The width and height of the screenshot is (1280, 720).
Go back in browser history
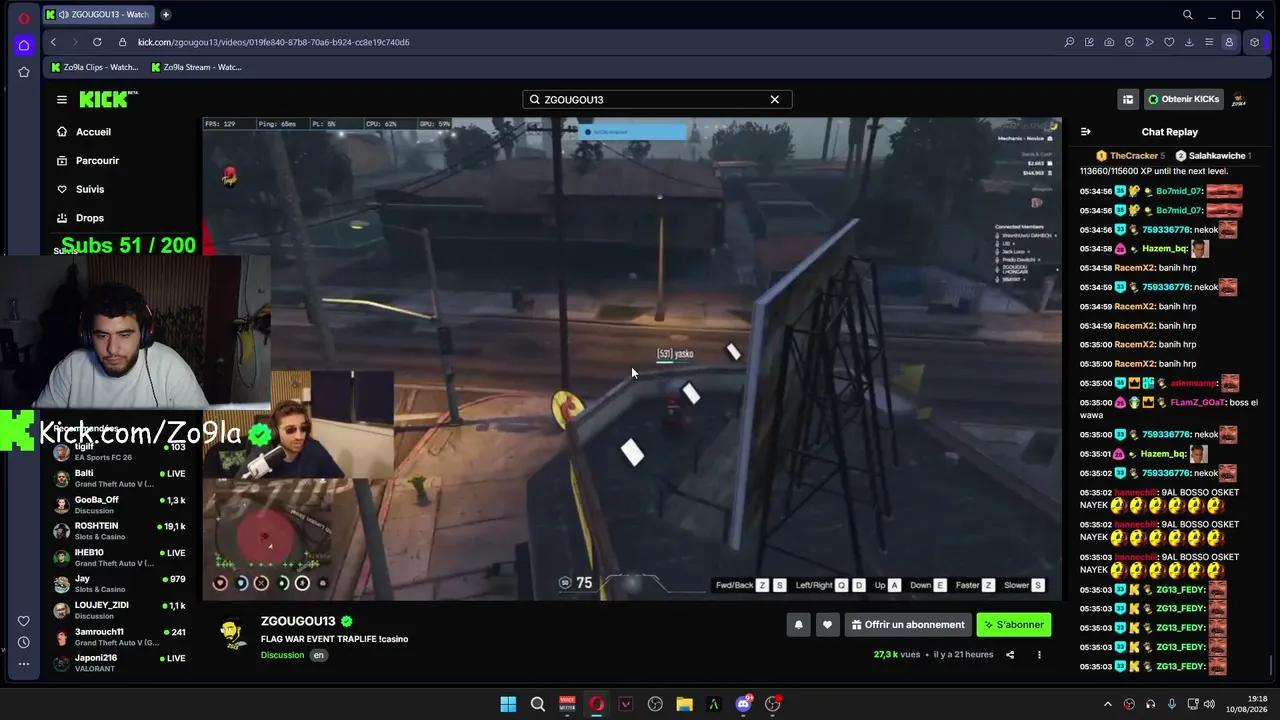pos(53,42)
